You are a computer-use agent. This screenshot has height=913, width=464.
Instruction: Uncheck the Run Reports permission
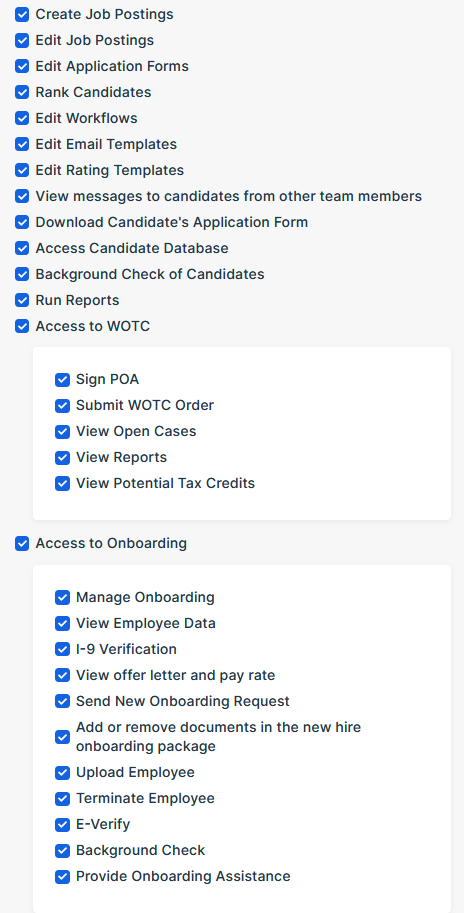point(22,300)
